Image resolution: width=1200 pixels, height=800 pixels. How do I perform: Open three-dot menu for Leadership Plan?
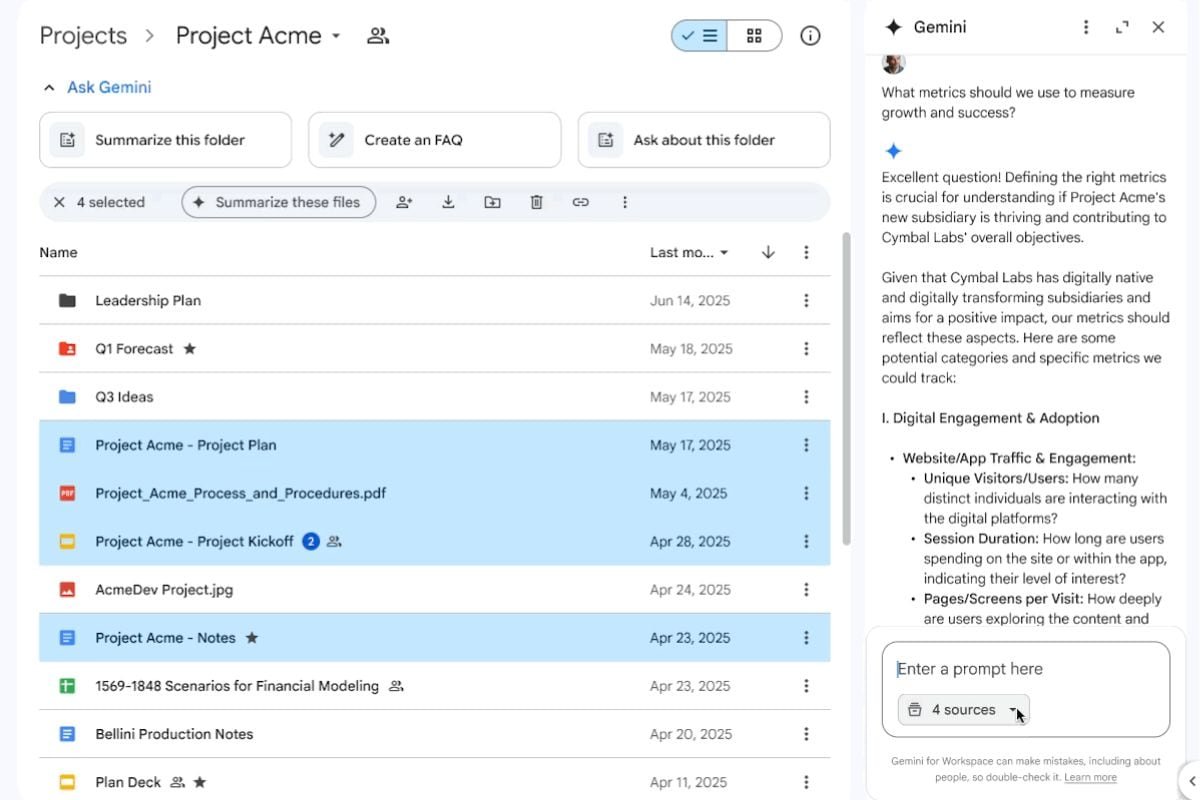click(806, 301)
